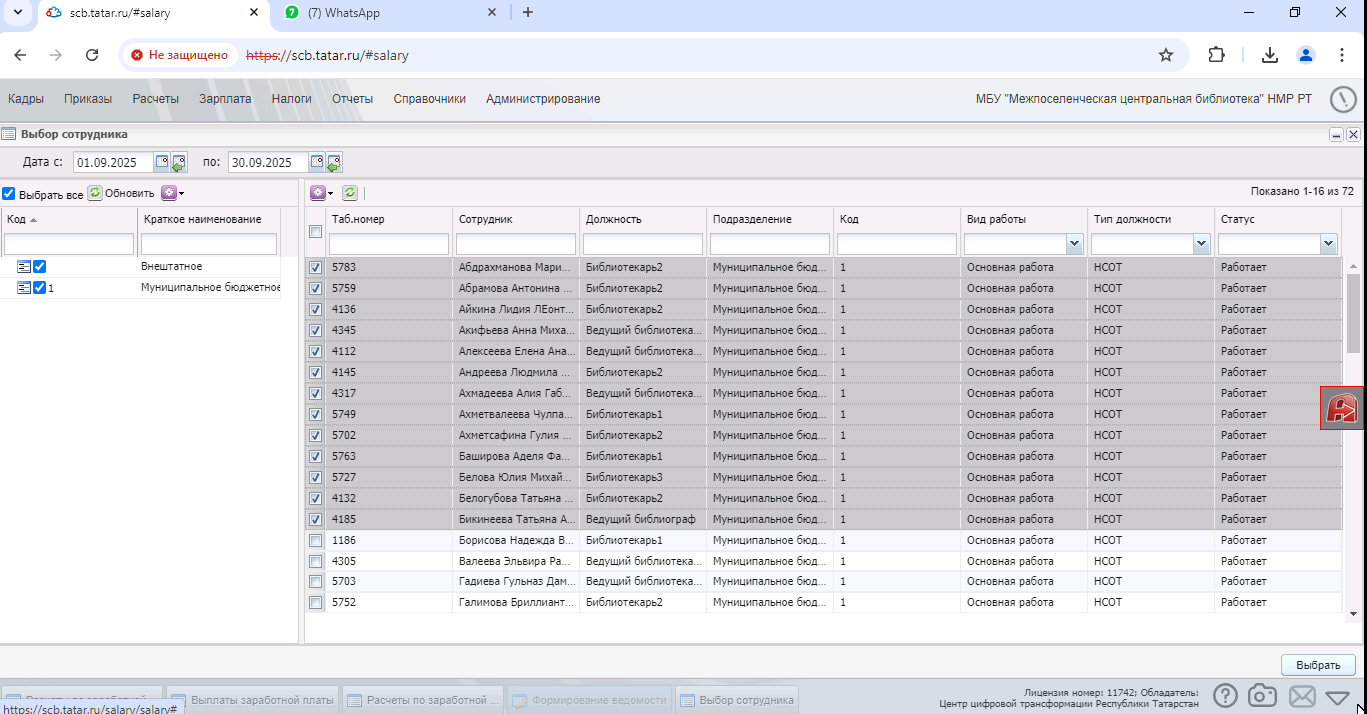The image size is (1367, 714).
Task: Click green-arrow calendar icon after start date
Action: (179, 162)
